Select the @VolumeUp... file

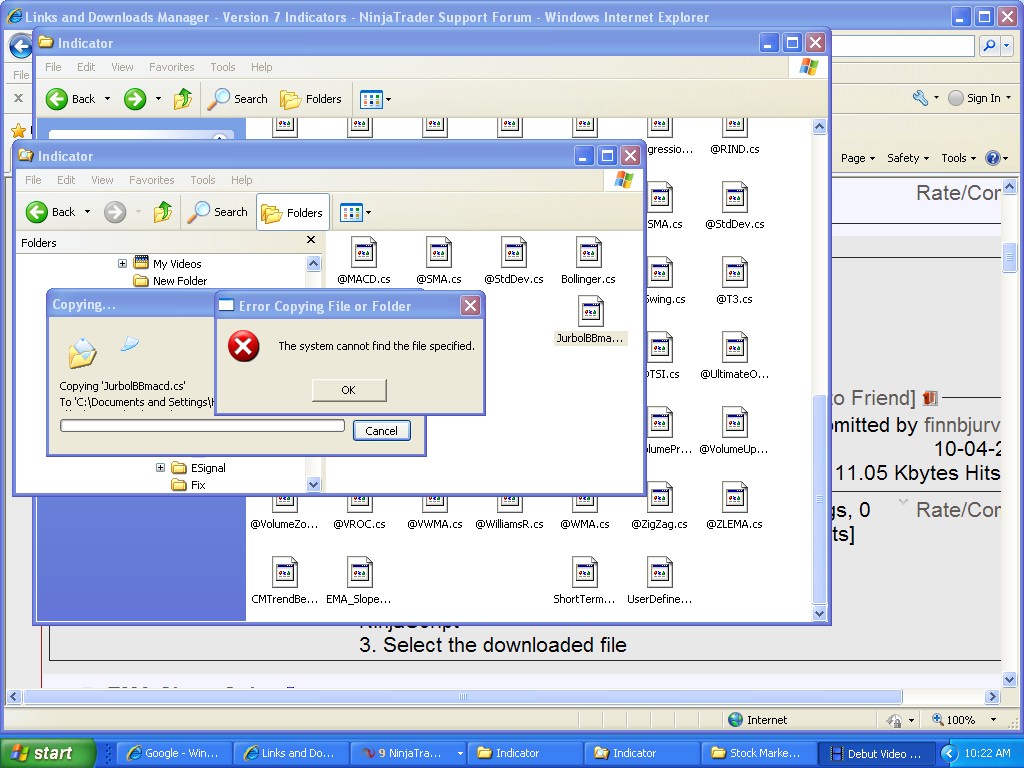pos(734,431)
